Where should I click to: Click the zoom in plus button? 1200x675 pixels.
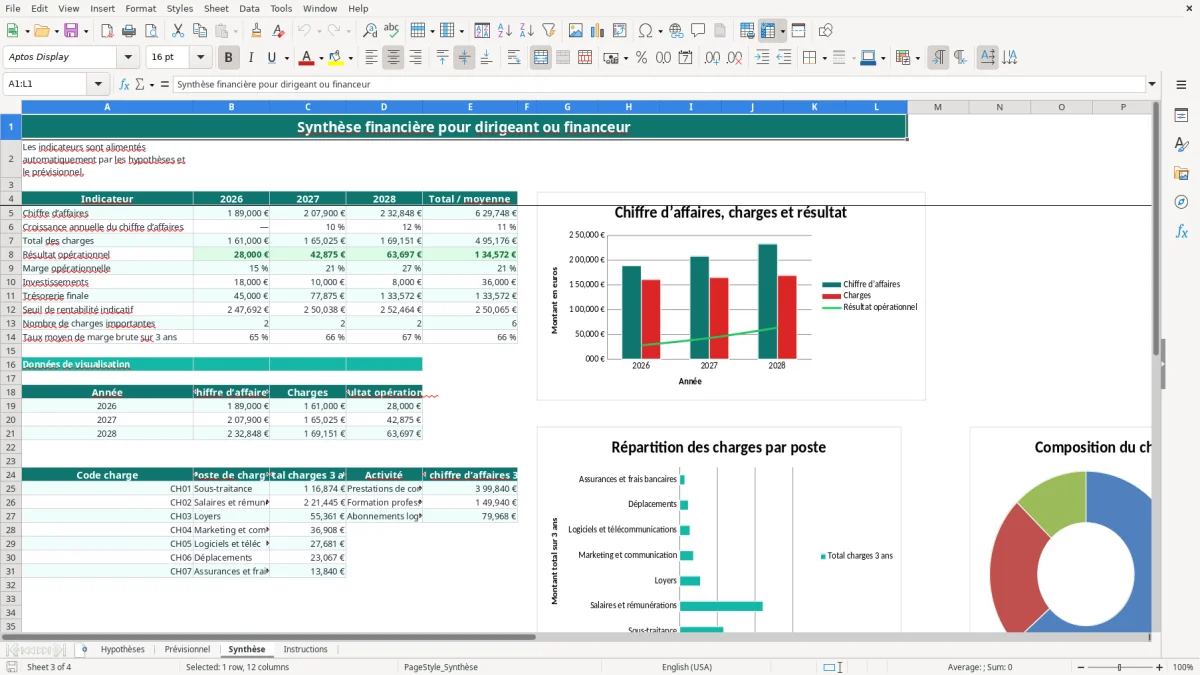click(1159, 667)
